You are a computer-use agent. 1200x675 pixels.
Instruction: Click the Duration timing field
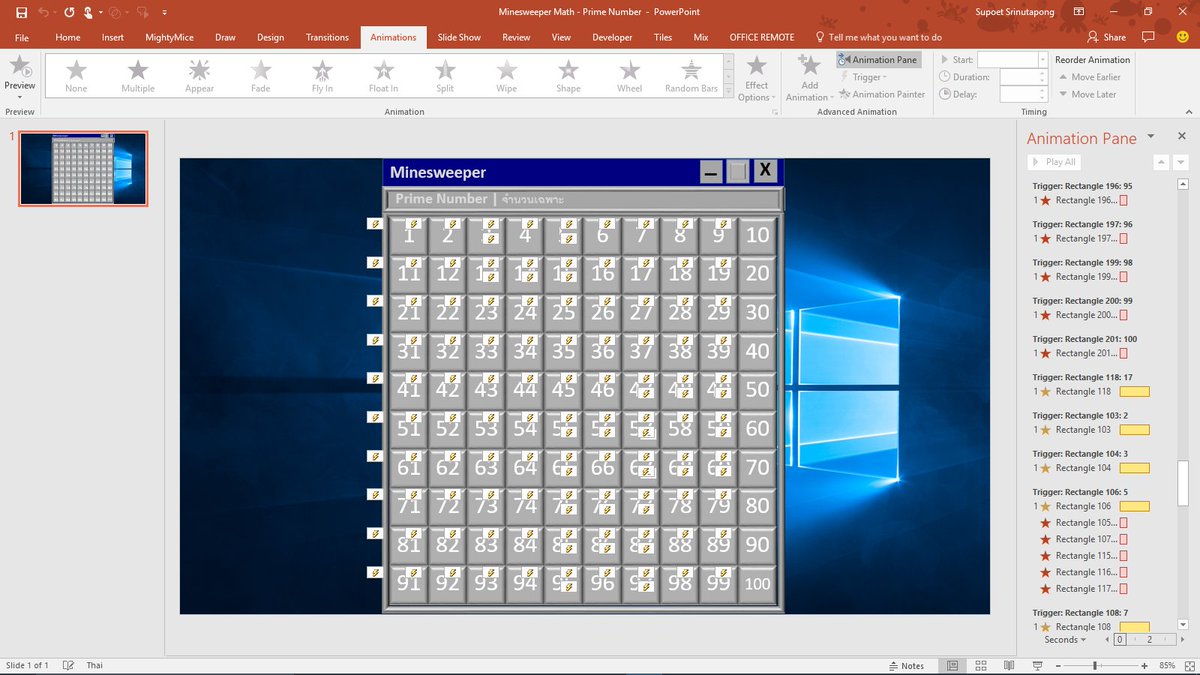click(1023, 77)
